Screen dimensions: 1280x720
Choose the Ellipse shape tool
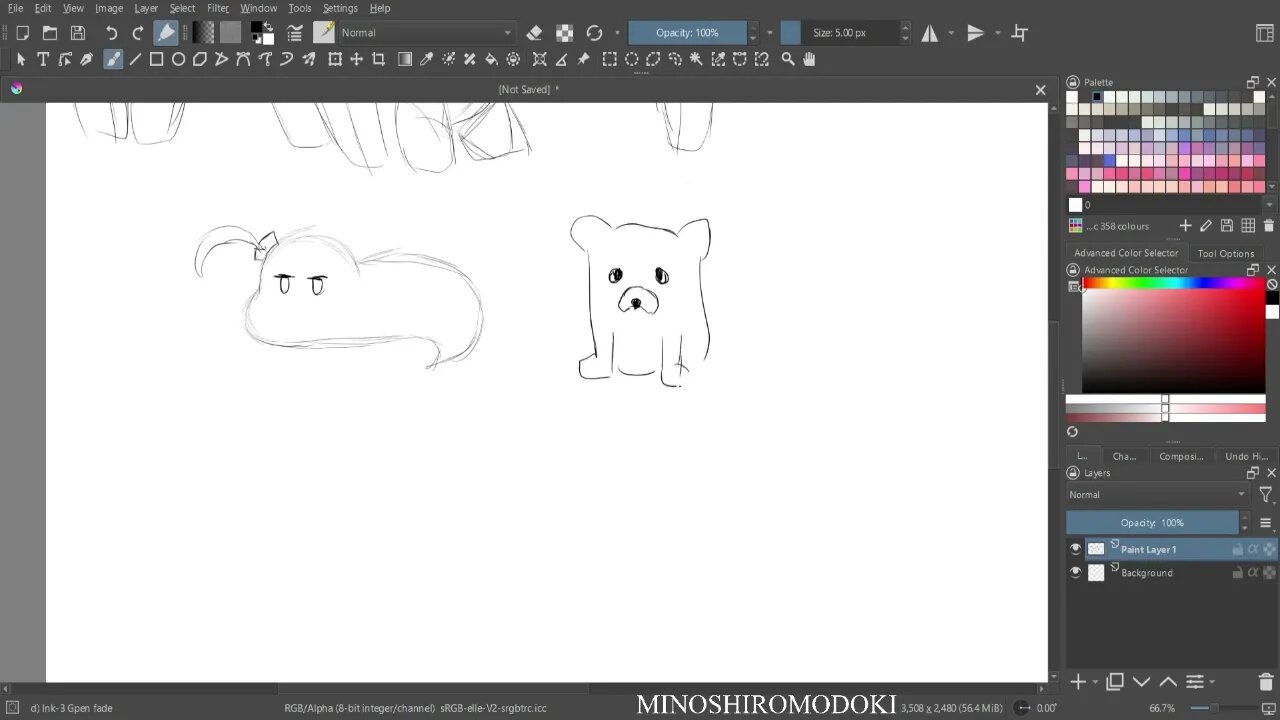coord(178,60)
